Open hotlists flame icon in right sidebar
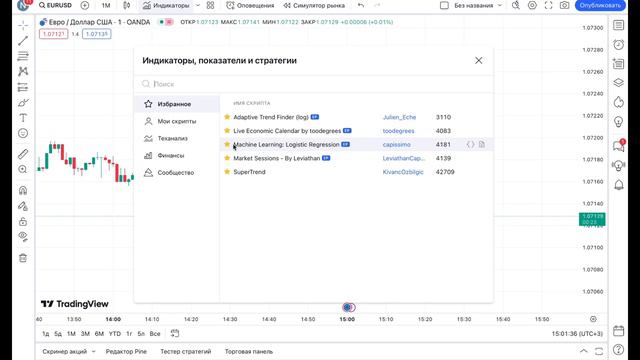The width and height of the screenshot is (640, 360). click(x=618, y=102)
